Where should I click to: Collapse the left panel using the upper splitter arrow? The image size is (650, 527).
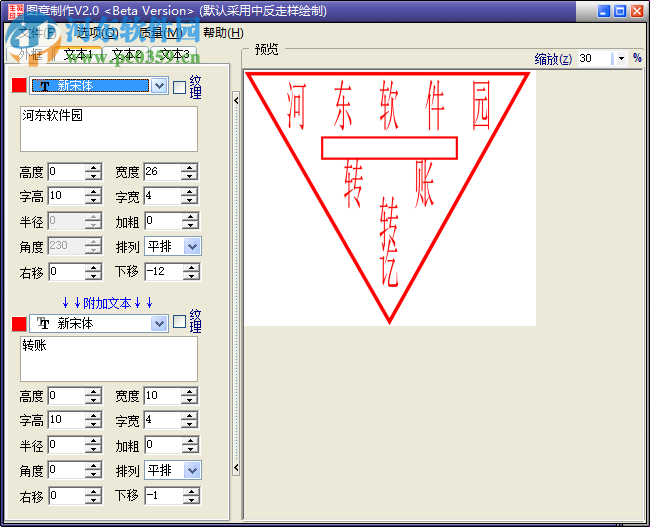tap(236, 100)
